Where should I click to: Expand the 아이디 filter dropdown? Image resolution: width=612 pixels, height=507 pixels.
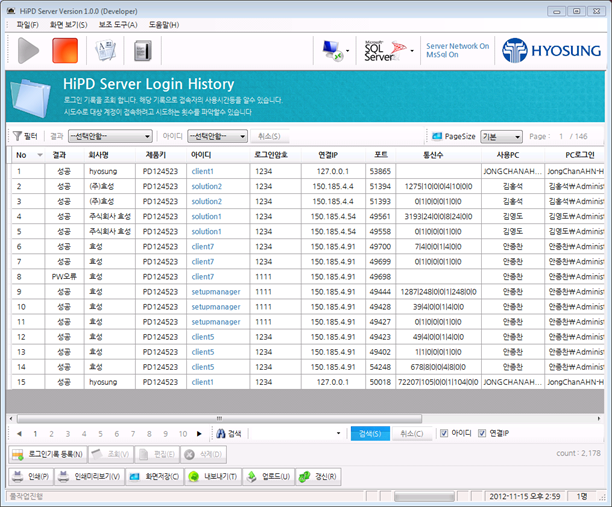tap(217, 136)
